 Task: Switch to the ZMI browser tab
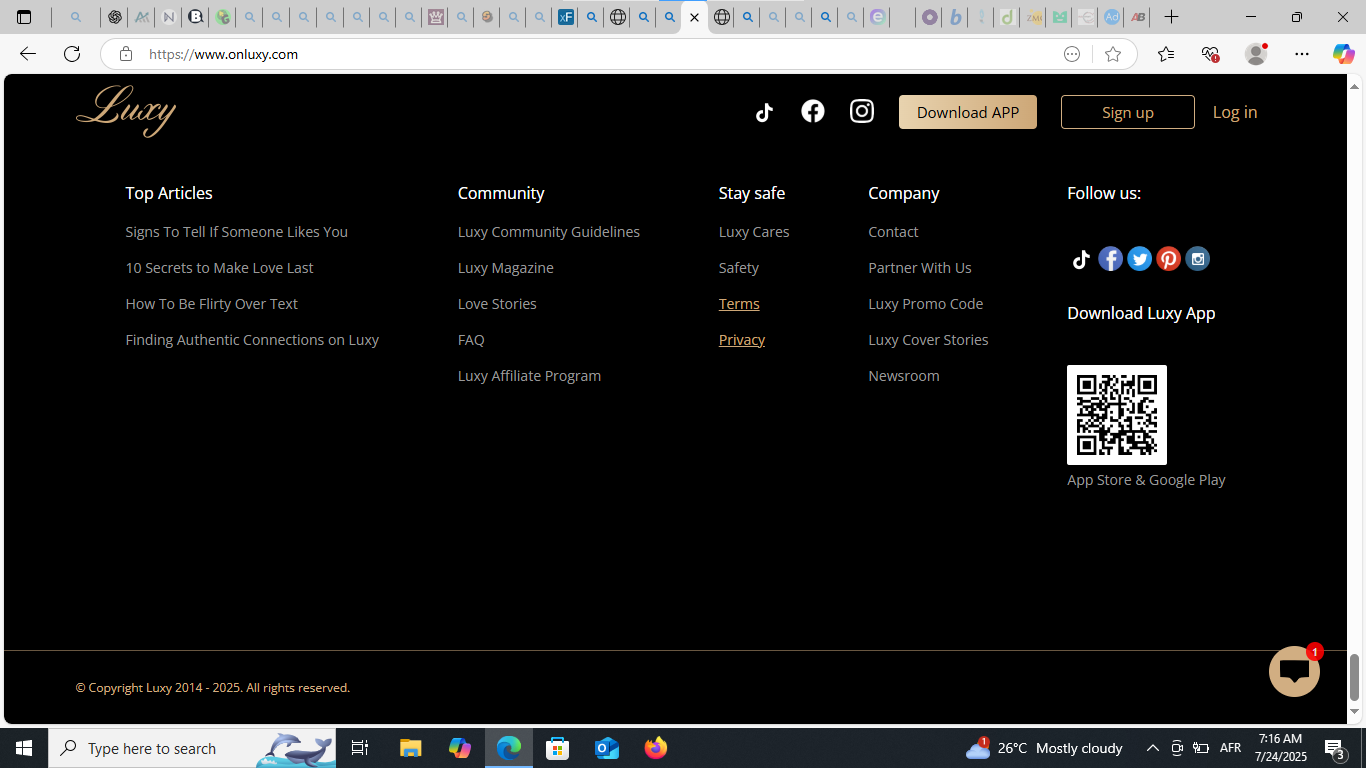coord(1033,17)
